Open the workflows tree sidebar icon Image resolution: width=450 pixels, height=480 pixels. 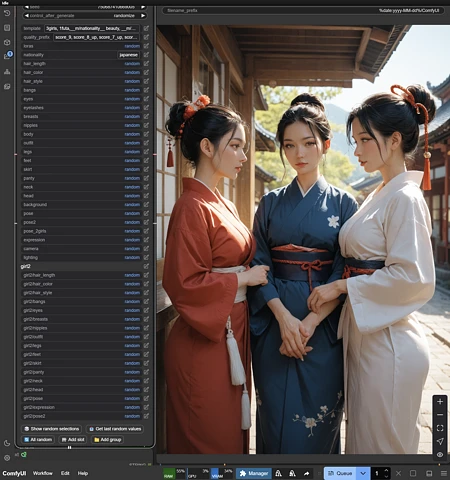7,72
